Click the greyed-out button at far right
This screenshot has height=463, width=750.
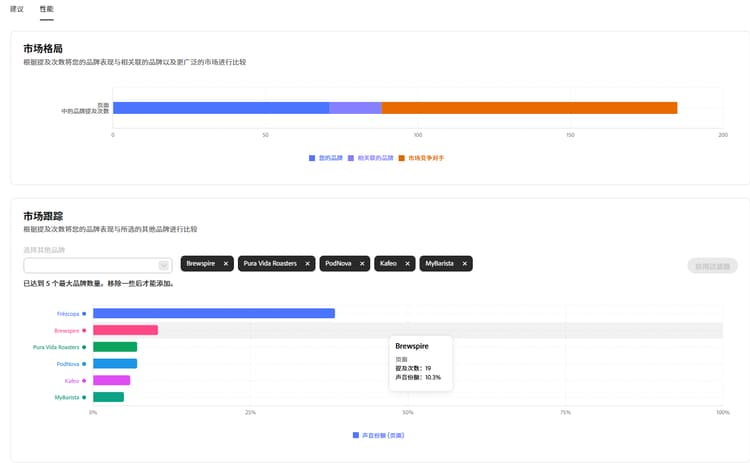tap(712, 266)
